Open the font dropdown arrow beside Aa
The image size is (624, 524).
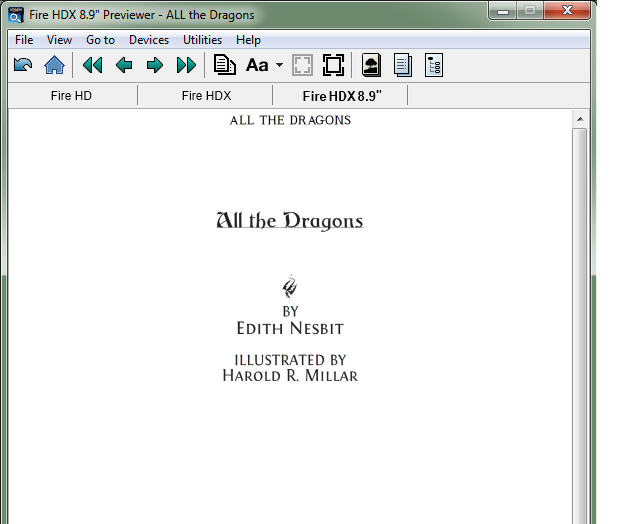pos(279,65)
